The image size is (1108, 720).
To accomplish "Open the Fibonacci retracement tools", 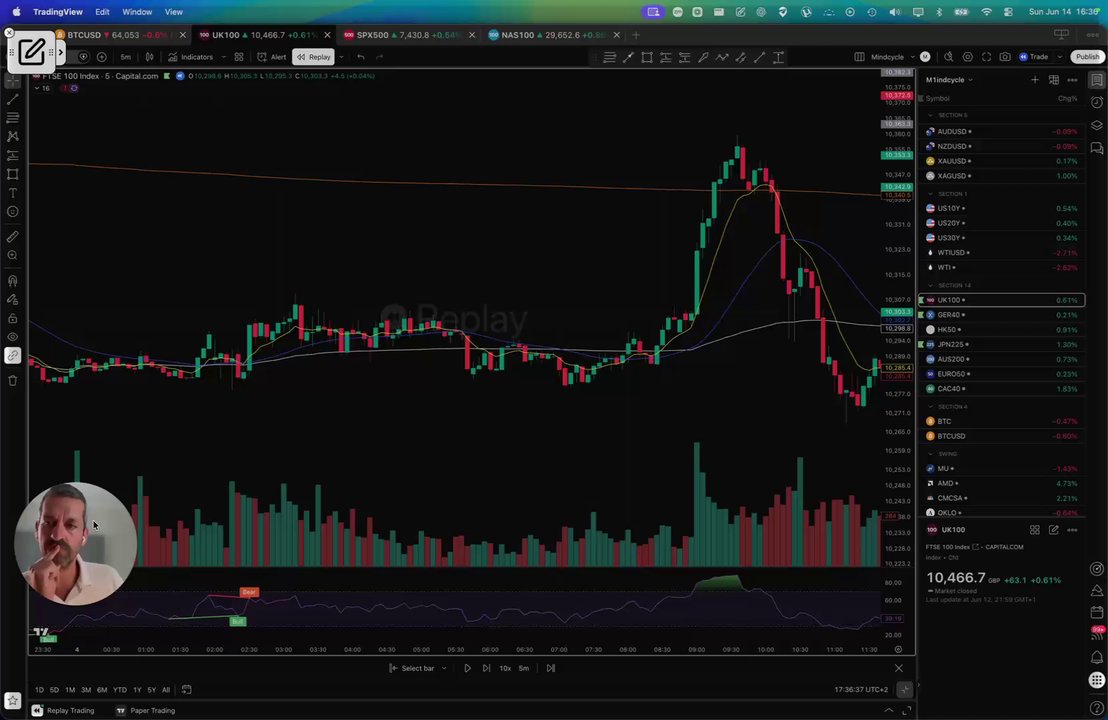I will [13, 118].
